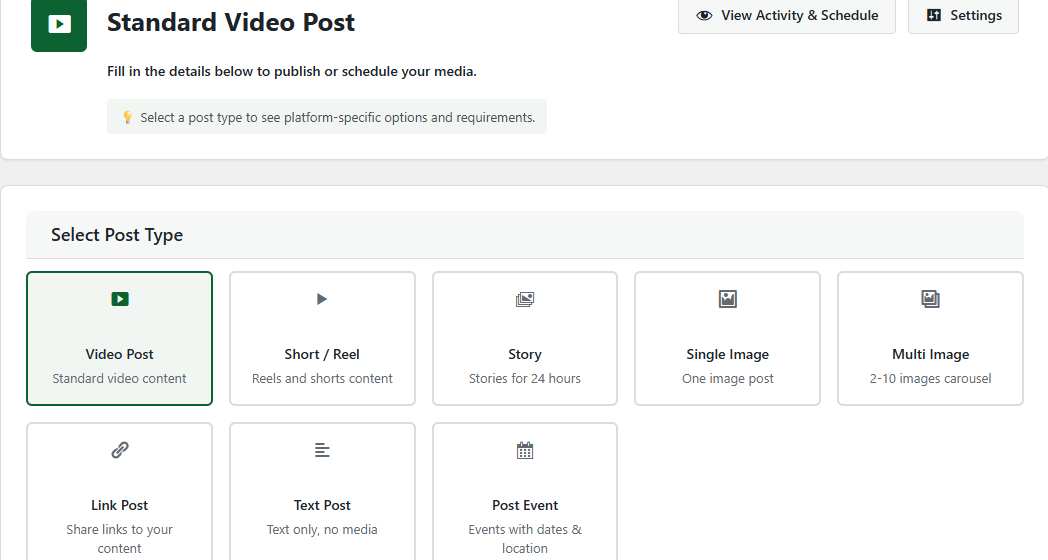Click the text 'Share links to your content'
1048x560 pixels.
[x=120, y=539]
